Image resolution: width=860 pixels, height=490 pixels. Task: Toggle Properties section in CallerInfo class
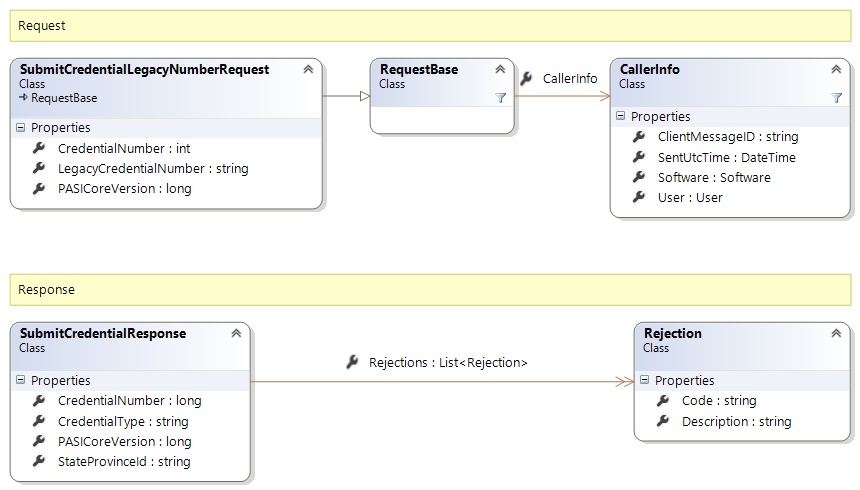pos(621,117)
